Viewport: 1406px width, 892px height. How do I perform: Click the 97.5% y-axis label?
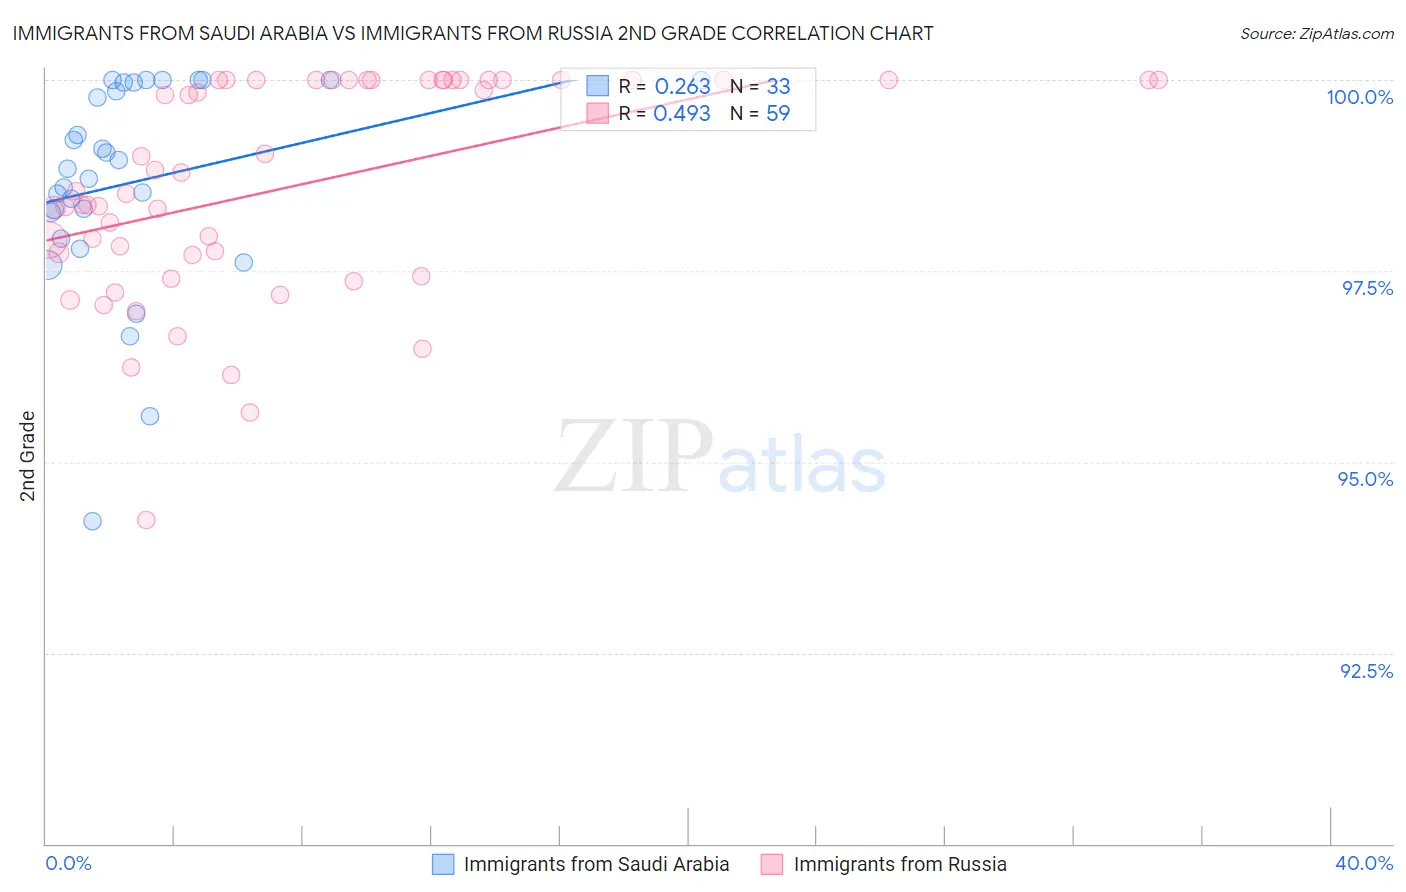[1367, 288]
